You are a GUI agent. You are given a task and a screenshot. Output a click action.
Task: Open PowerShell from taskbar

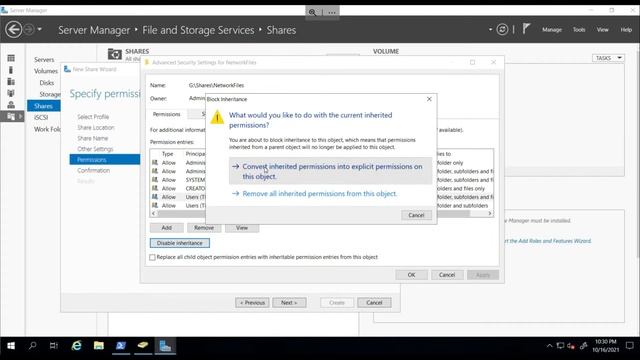[120, 346]
